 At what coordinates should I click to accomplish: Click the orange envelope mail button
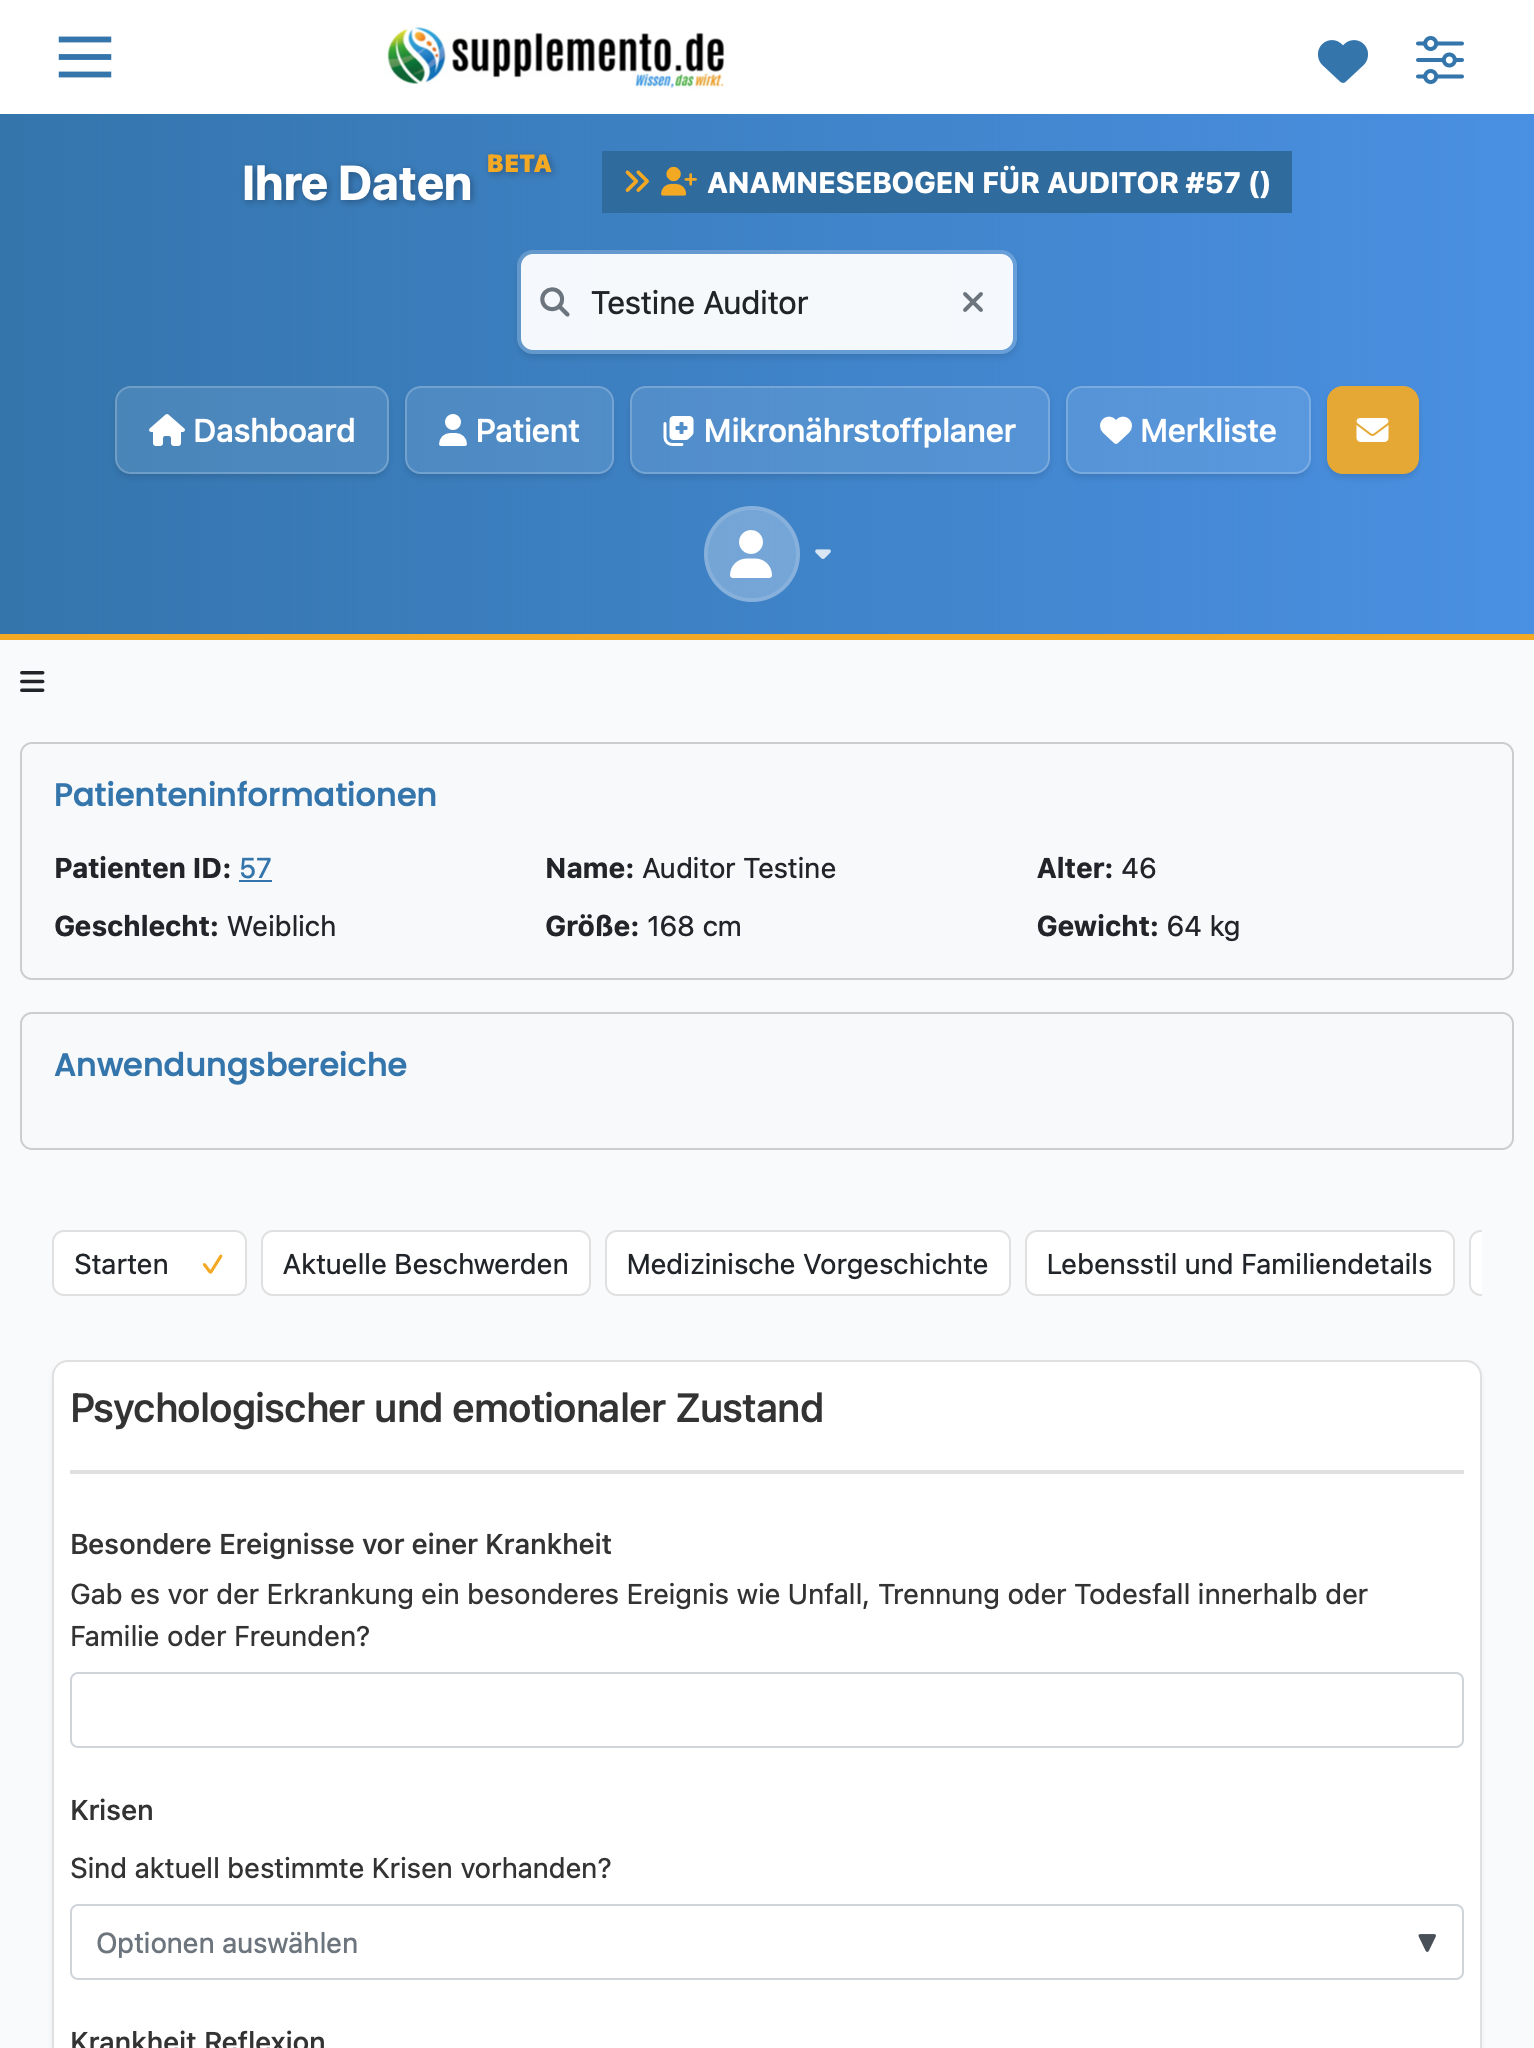pos(1372,430)
